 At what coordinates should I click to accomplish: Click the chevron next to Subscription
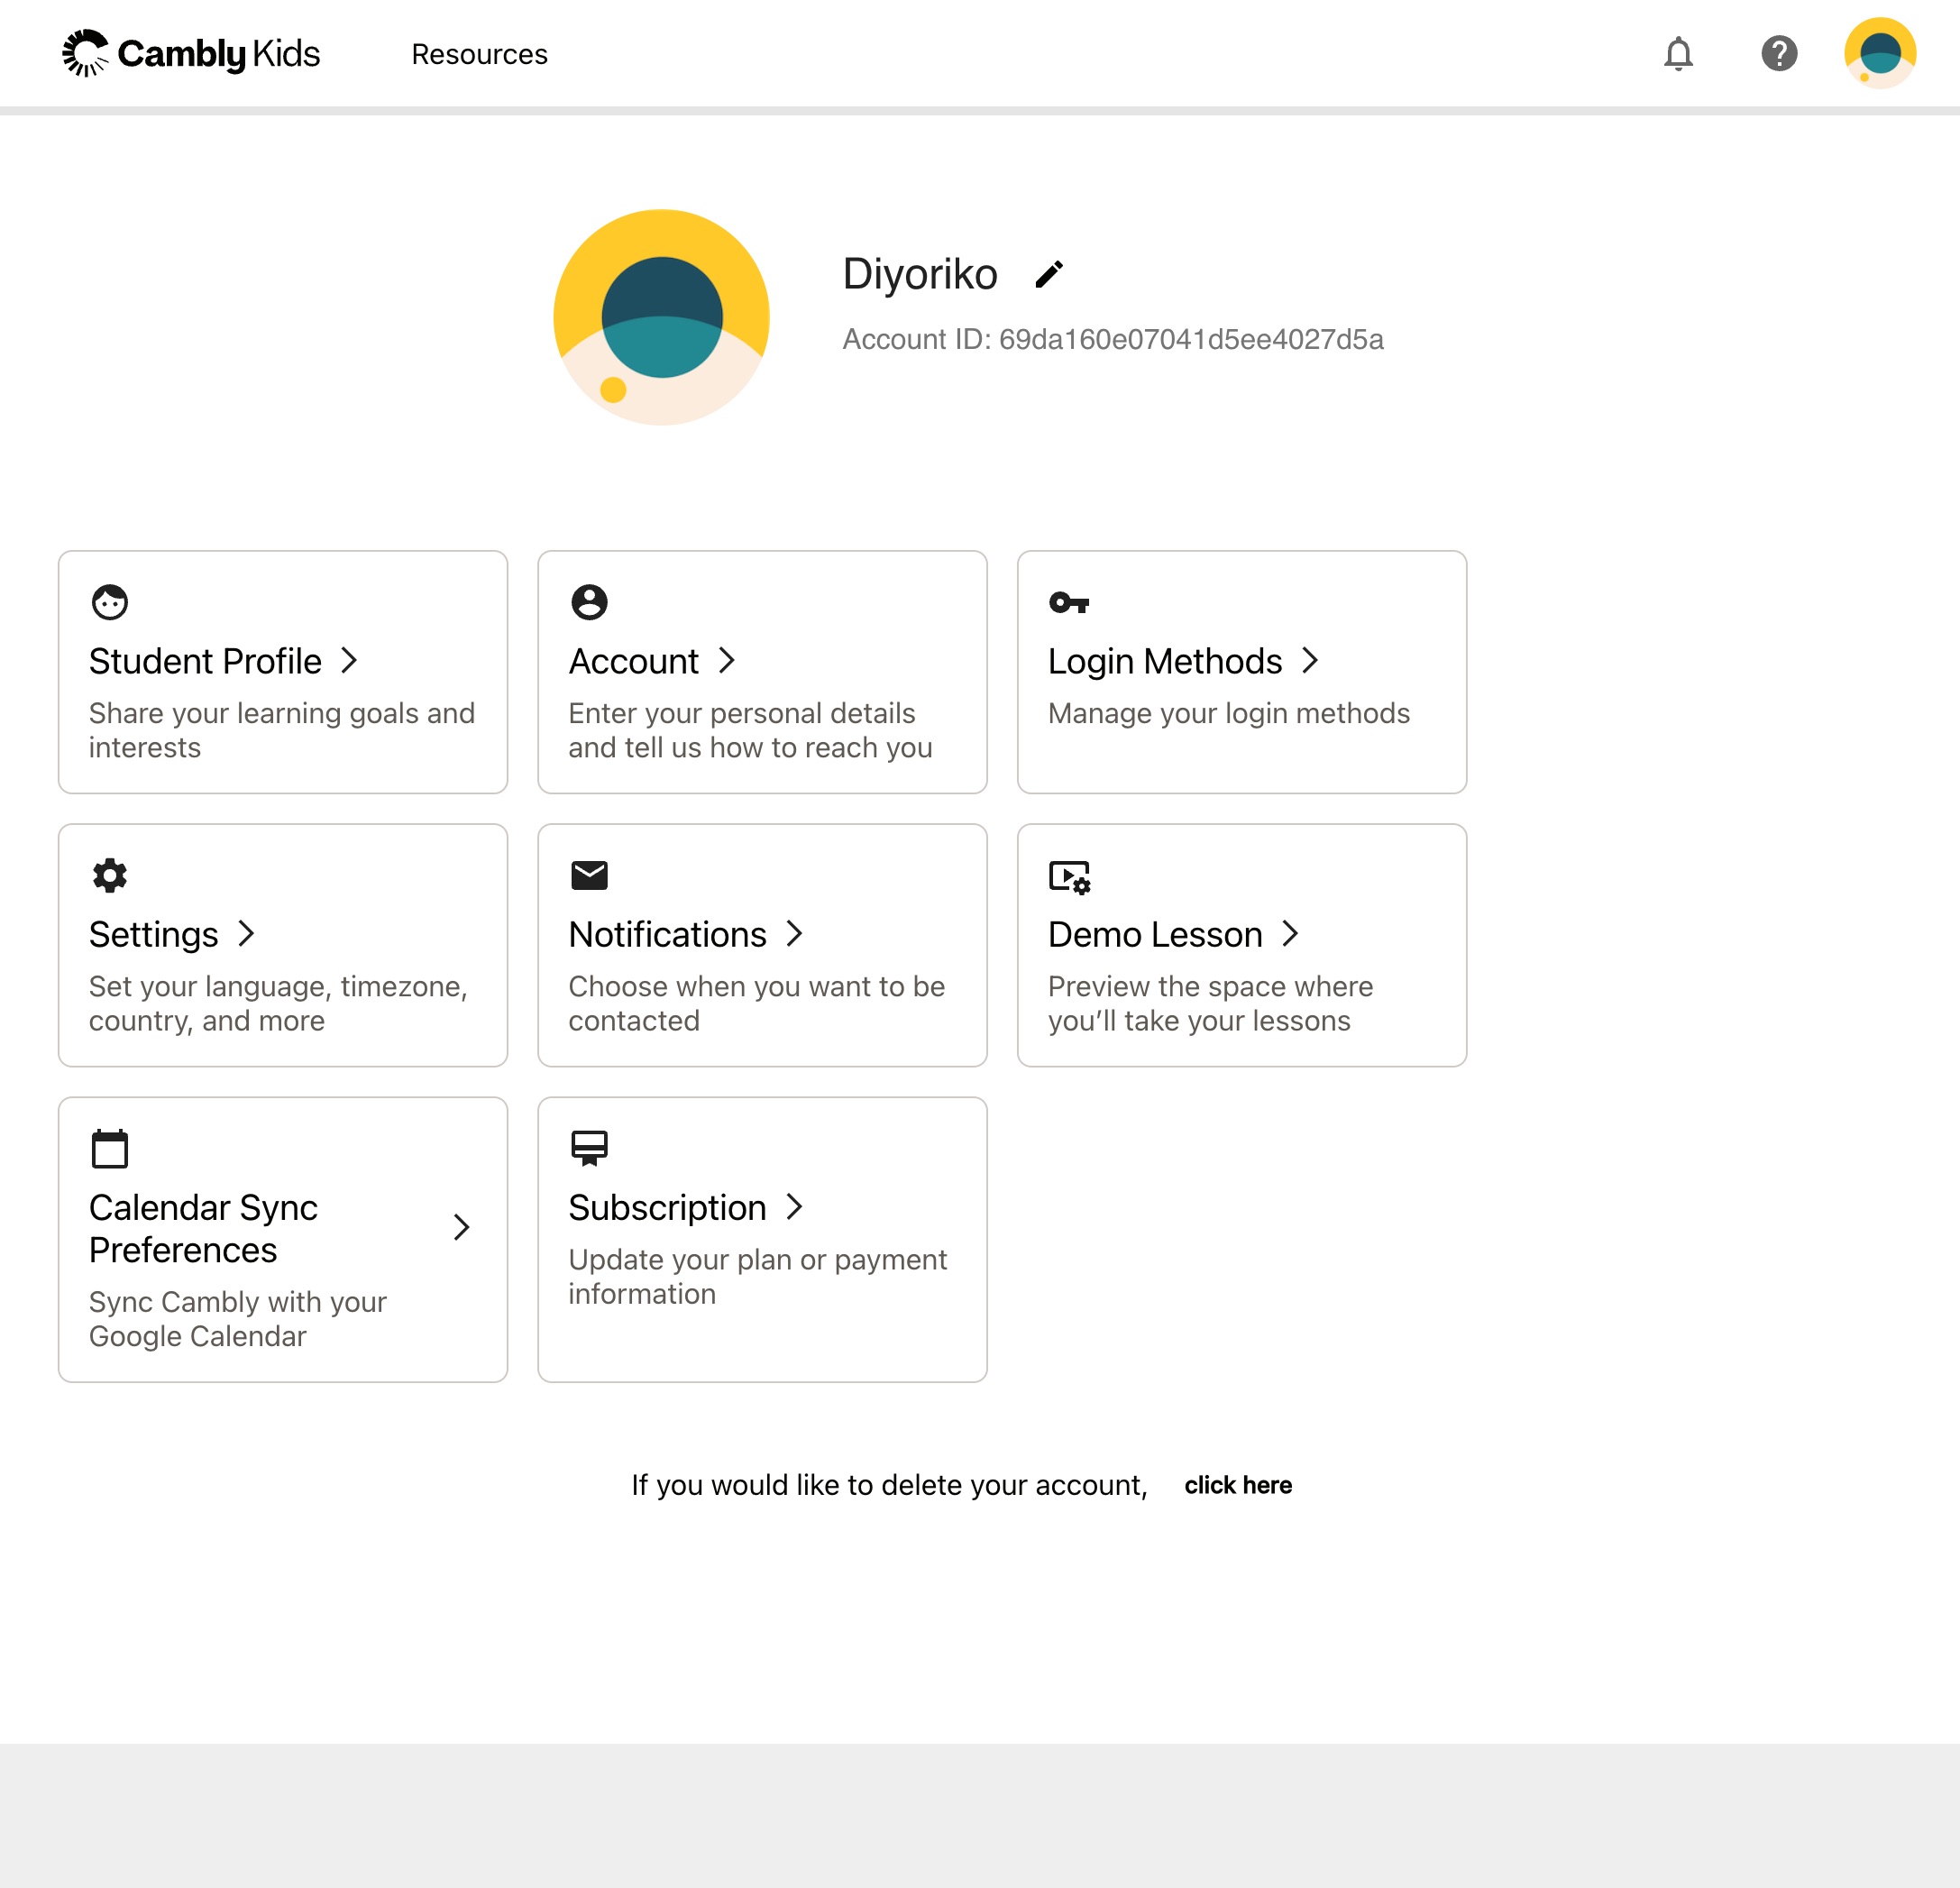795,1207
